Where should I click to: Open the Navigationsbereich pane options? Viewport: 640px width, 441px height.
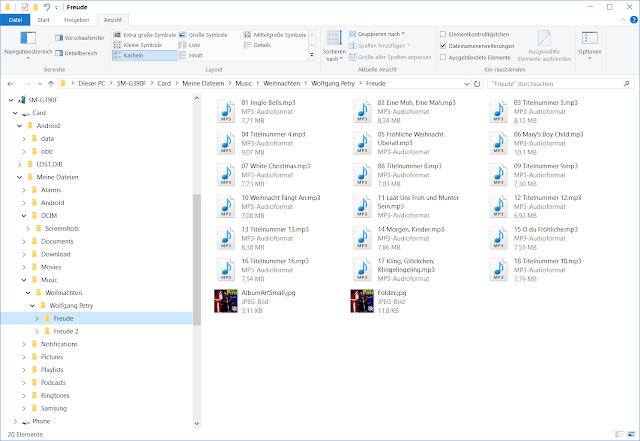[x=28, y=45]
